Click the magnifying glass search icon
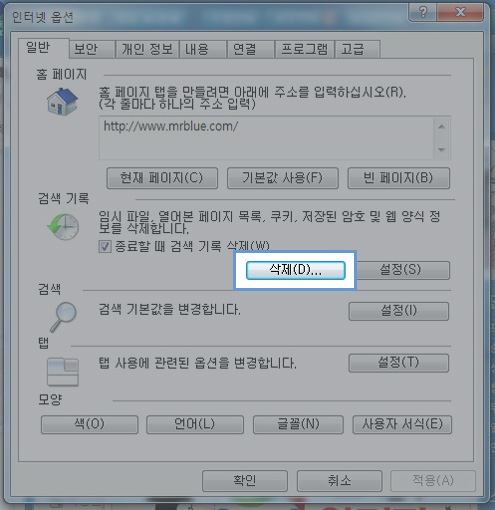The height and width of the screenshot is (510, 495). [64, 317]
